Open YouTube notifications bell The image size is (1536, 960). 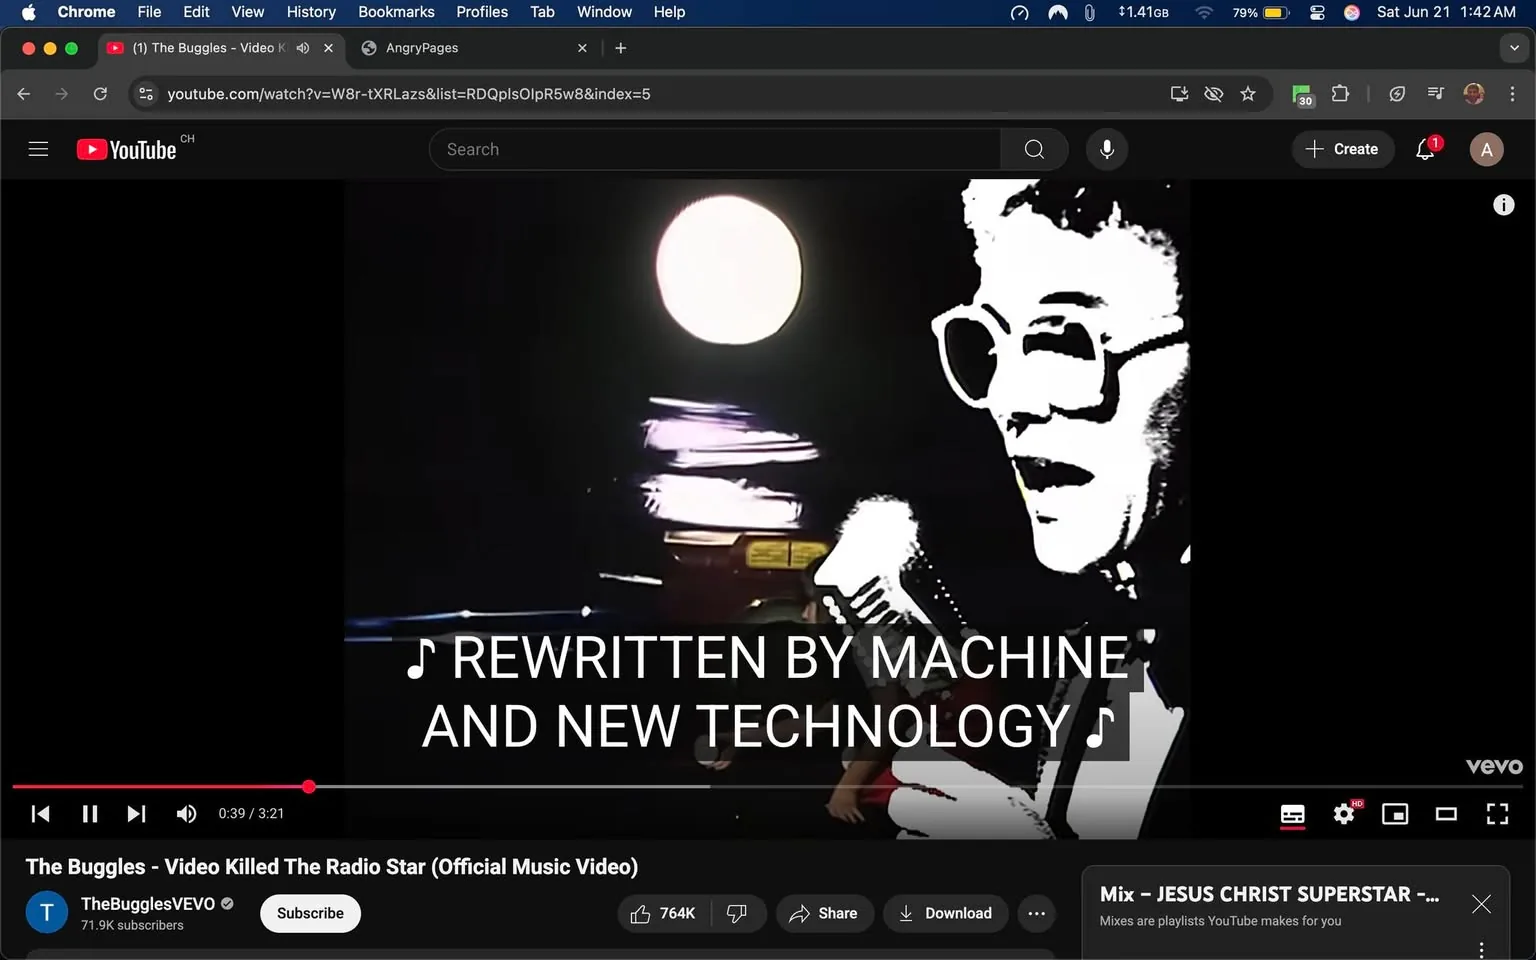coord(1423,148)
